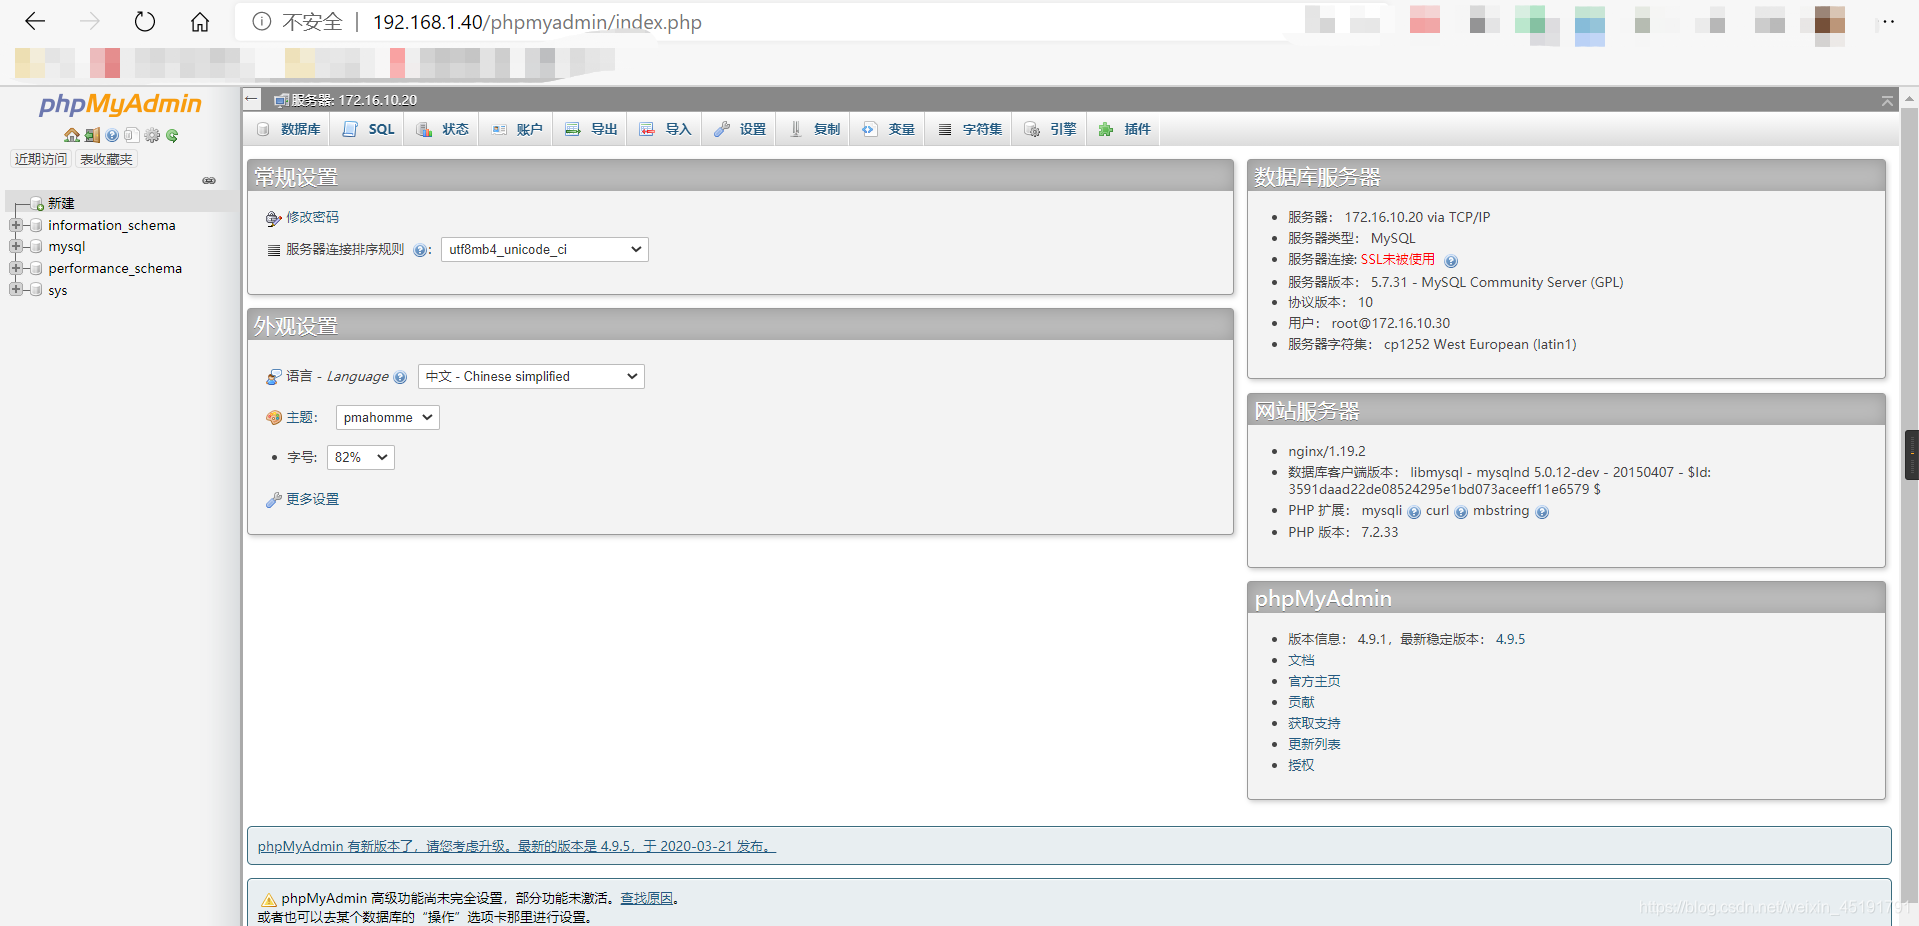
Task: Expand the performance_schema database node
Action: coord(15,268)
